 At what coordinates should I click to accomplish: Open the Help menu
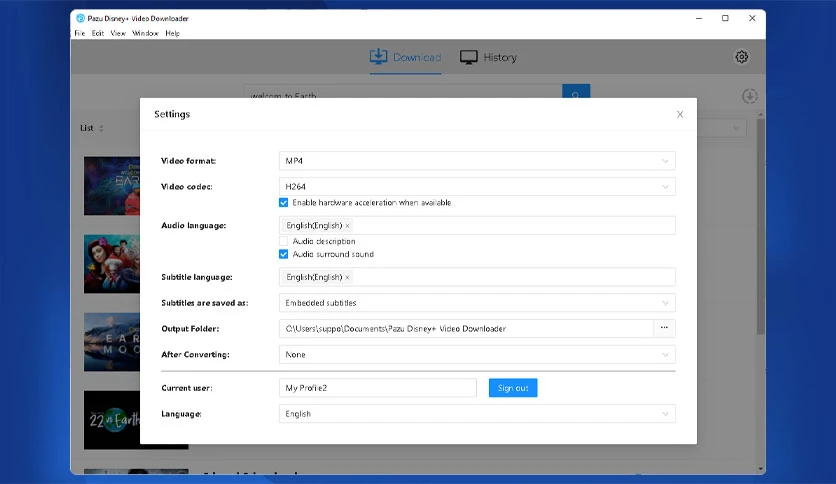pyautogui.click(x=172, y=33)
